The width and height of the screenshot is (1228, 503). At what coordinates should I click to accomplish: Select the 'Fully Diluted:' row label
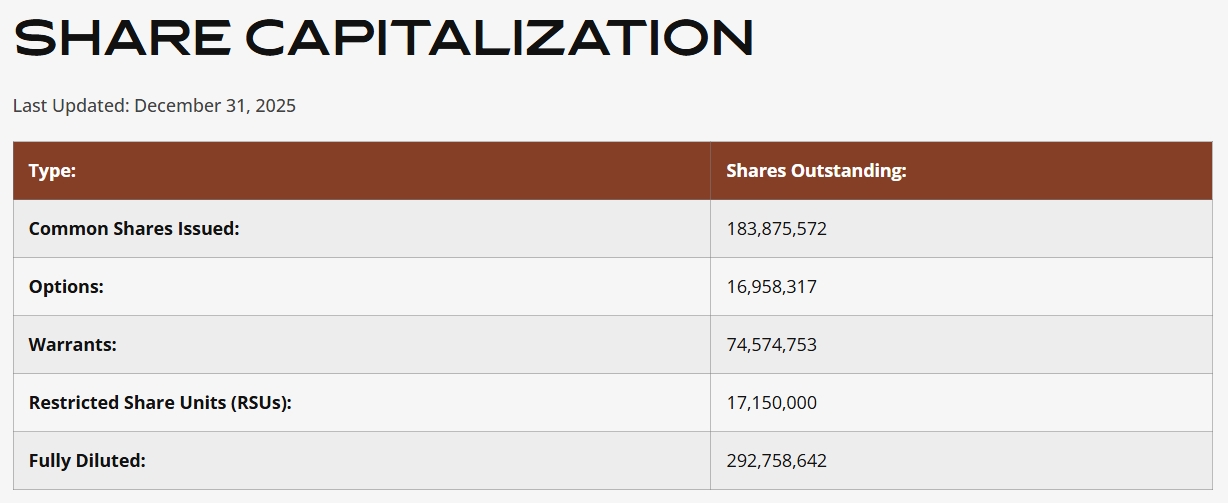tap(87, 461)
